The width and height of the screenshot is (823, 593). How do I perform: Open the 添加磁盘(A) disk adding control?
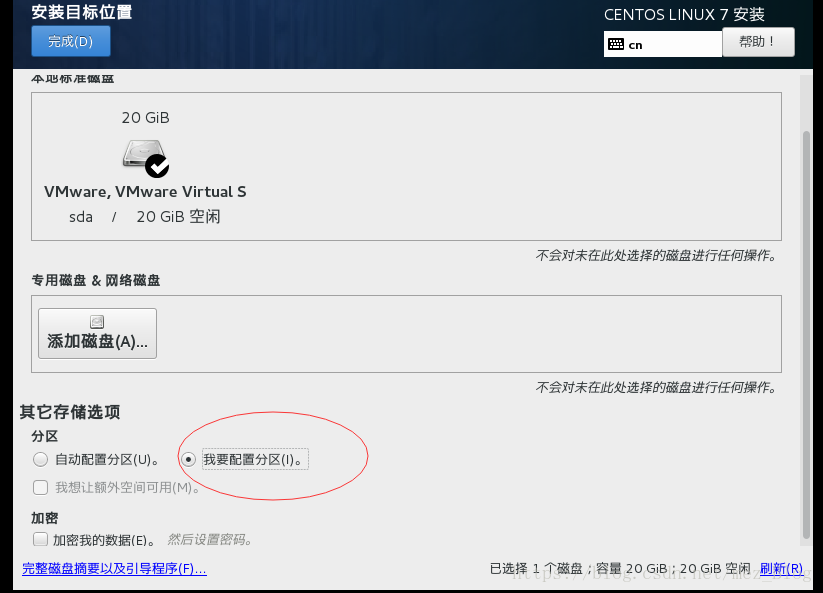coord(96,334)
